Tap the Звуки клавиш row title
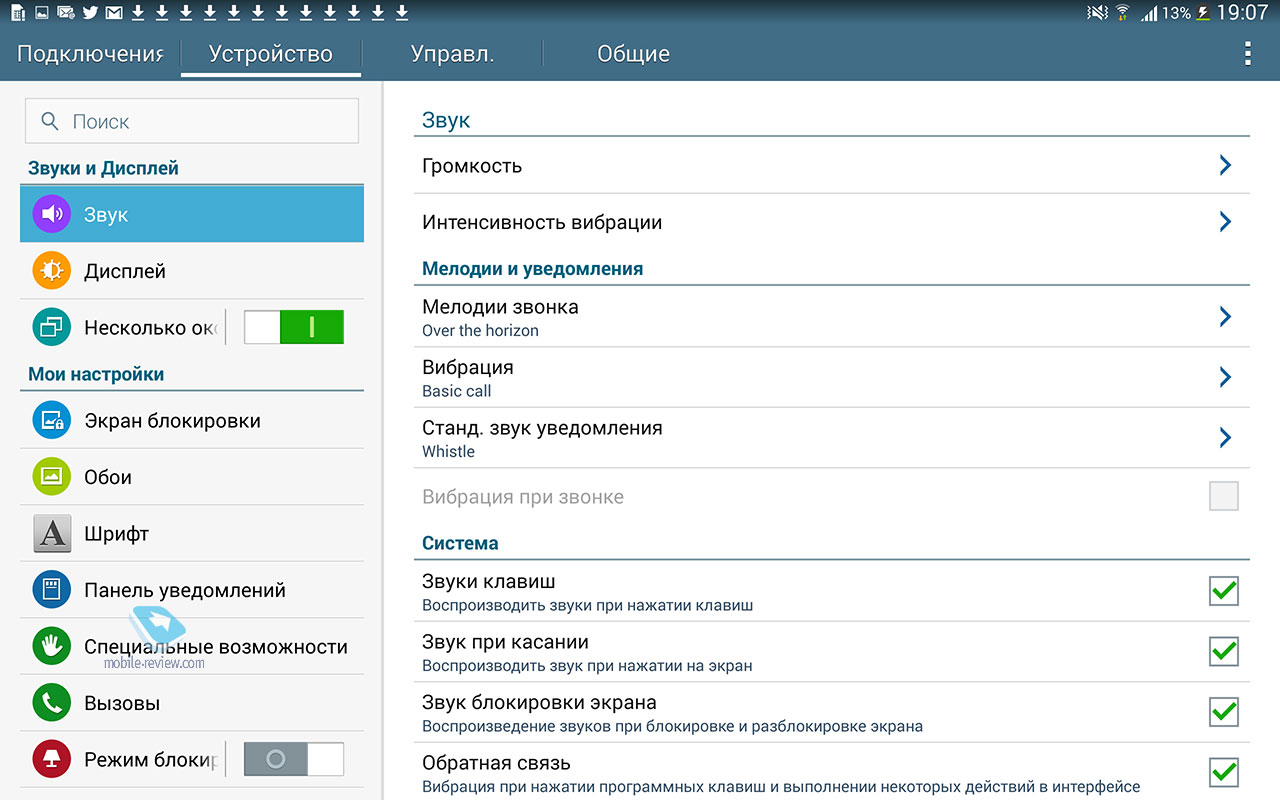The height and width of the screenshot is (800, 1280). coord(489,581)
